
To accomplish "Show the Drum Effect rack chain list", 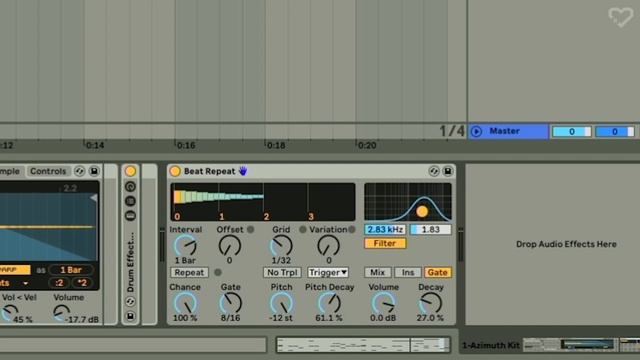I will click(131, 201).
